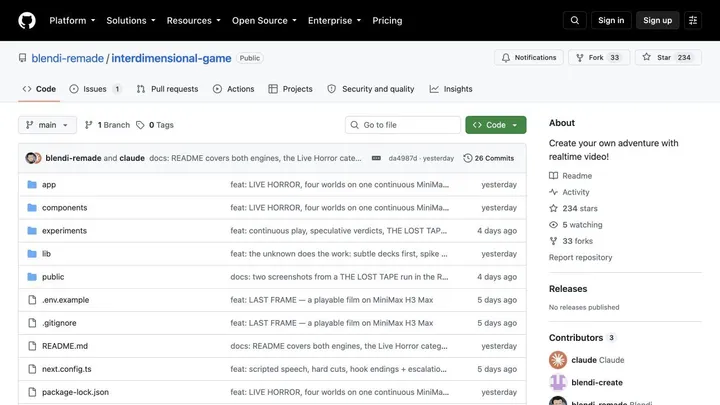Image resolution: width=720 pixels, height=405 pixels.
Task: Click the eye icon beside 5 watching
Action: click(553, 225)
